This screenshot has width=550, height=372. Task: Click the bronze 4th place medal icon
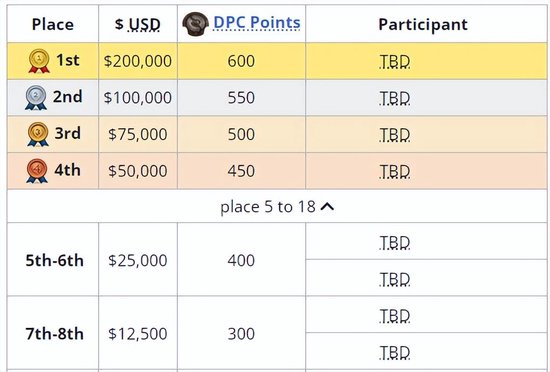coord(37,171)
